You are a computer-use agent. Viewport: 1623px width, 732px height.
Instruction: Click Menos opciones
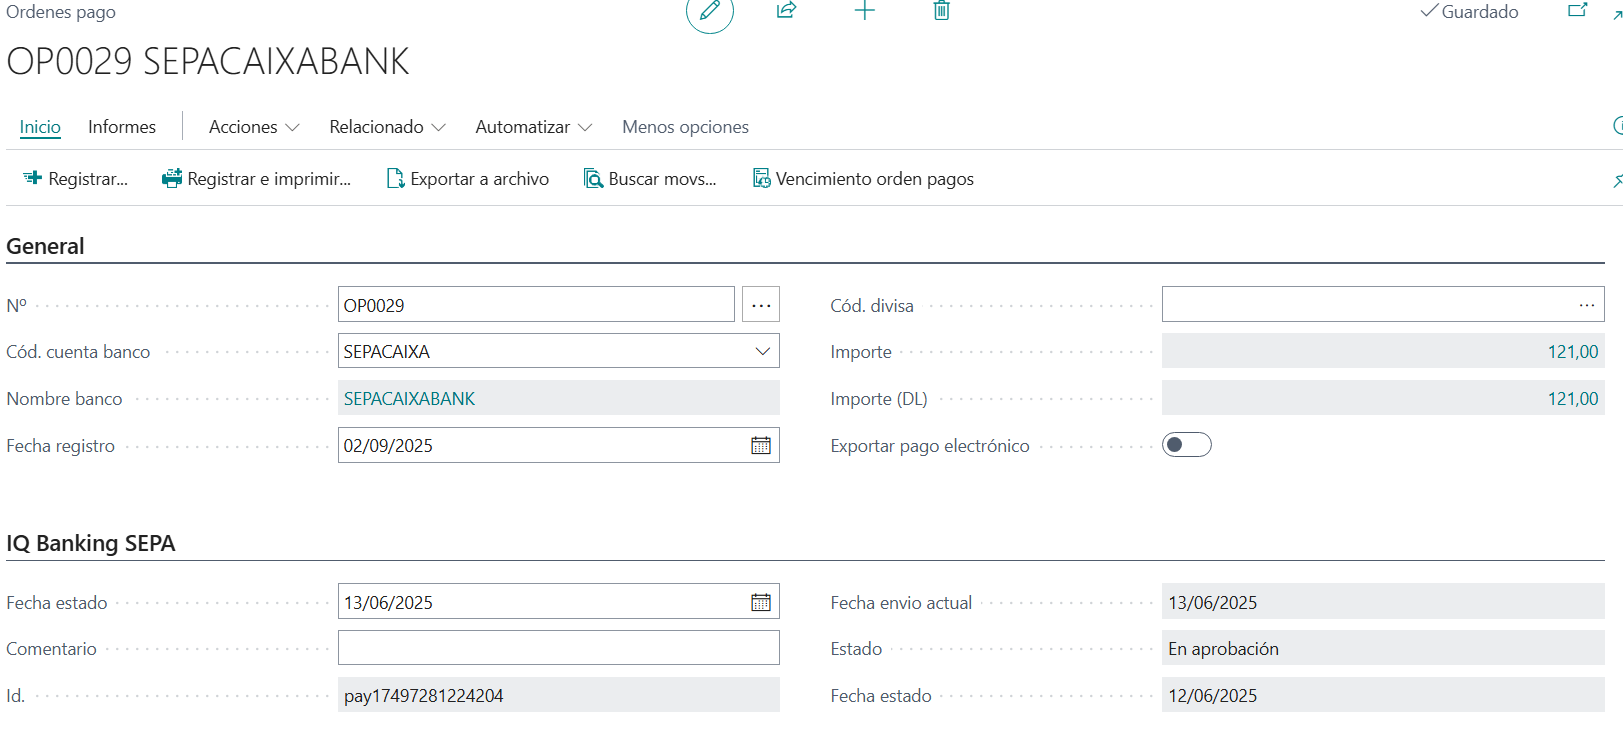pyautogui.click(x=685, y=127)
